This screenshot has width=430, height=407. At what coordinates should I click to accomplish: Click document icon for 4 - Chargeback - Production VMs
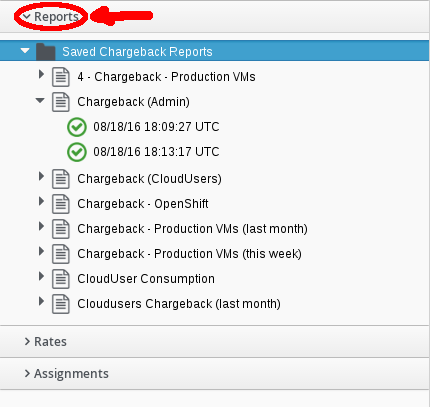(61, 77)
